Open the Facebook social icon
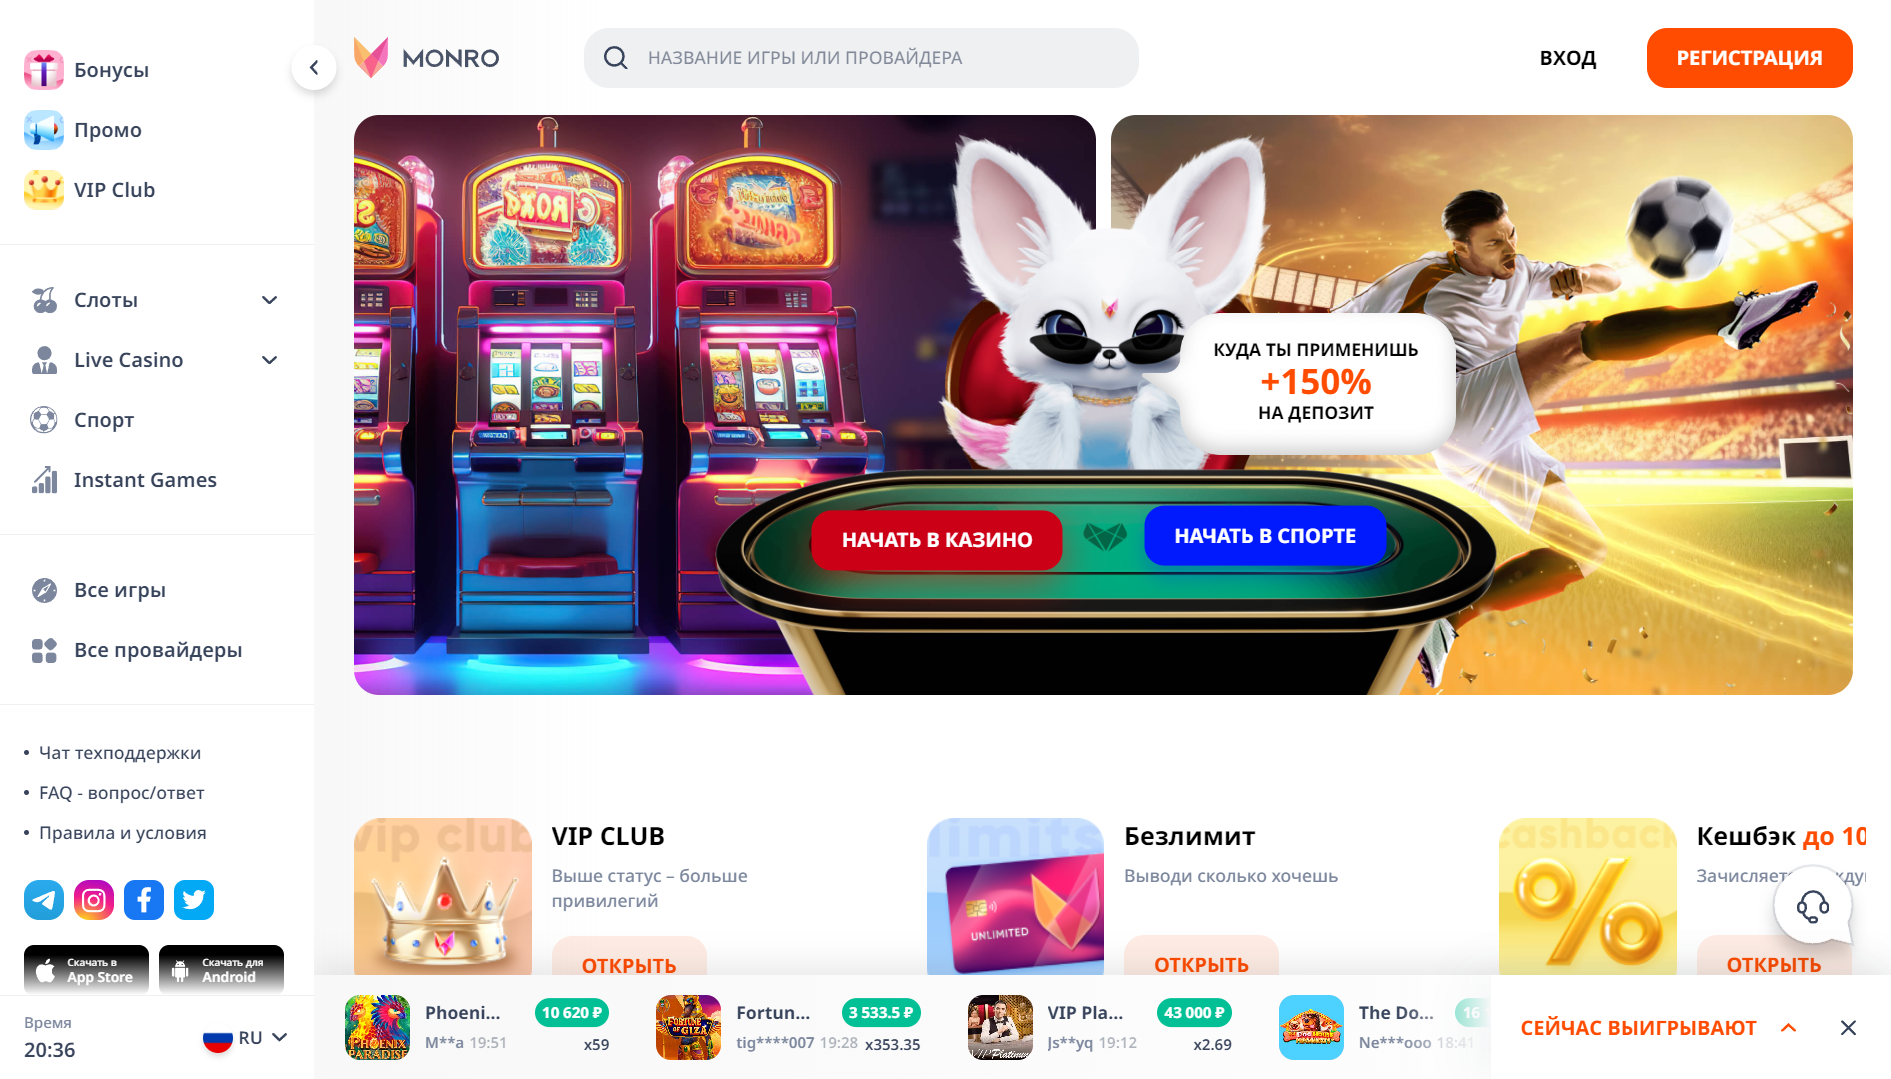 click(x=144, y=900)
